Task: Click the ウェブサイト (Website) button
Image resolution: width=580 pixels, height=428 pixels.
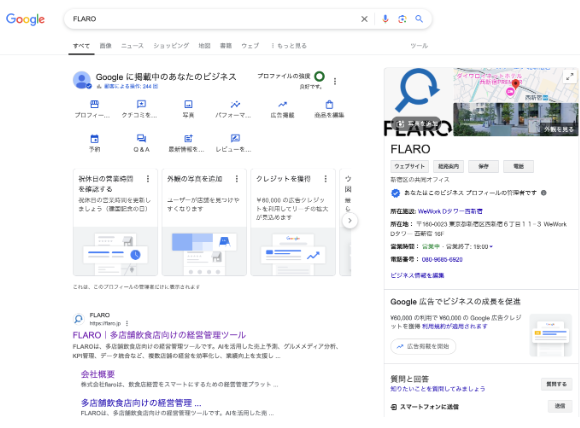Action: pyautogui.click(x=409, y=166)
